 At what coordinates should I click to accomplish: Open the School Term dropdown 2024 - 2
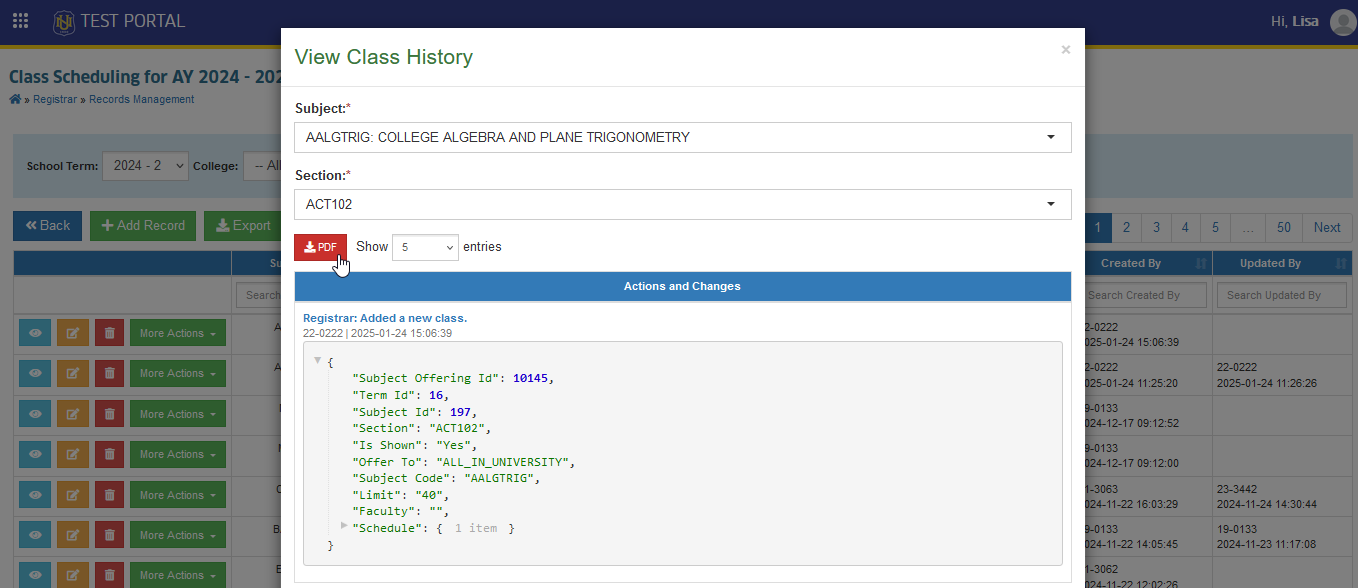[145, 166]
